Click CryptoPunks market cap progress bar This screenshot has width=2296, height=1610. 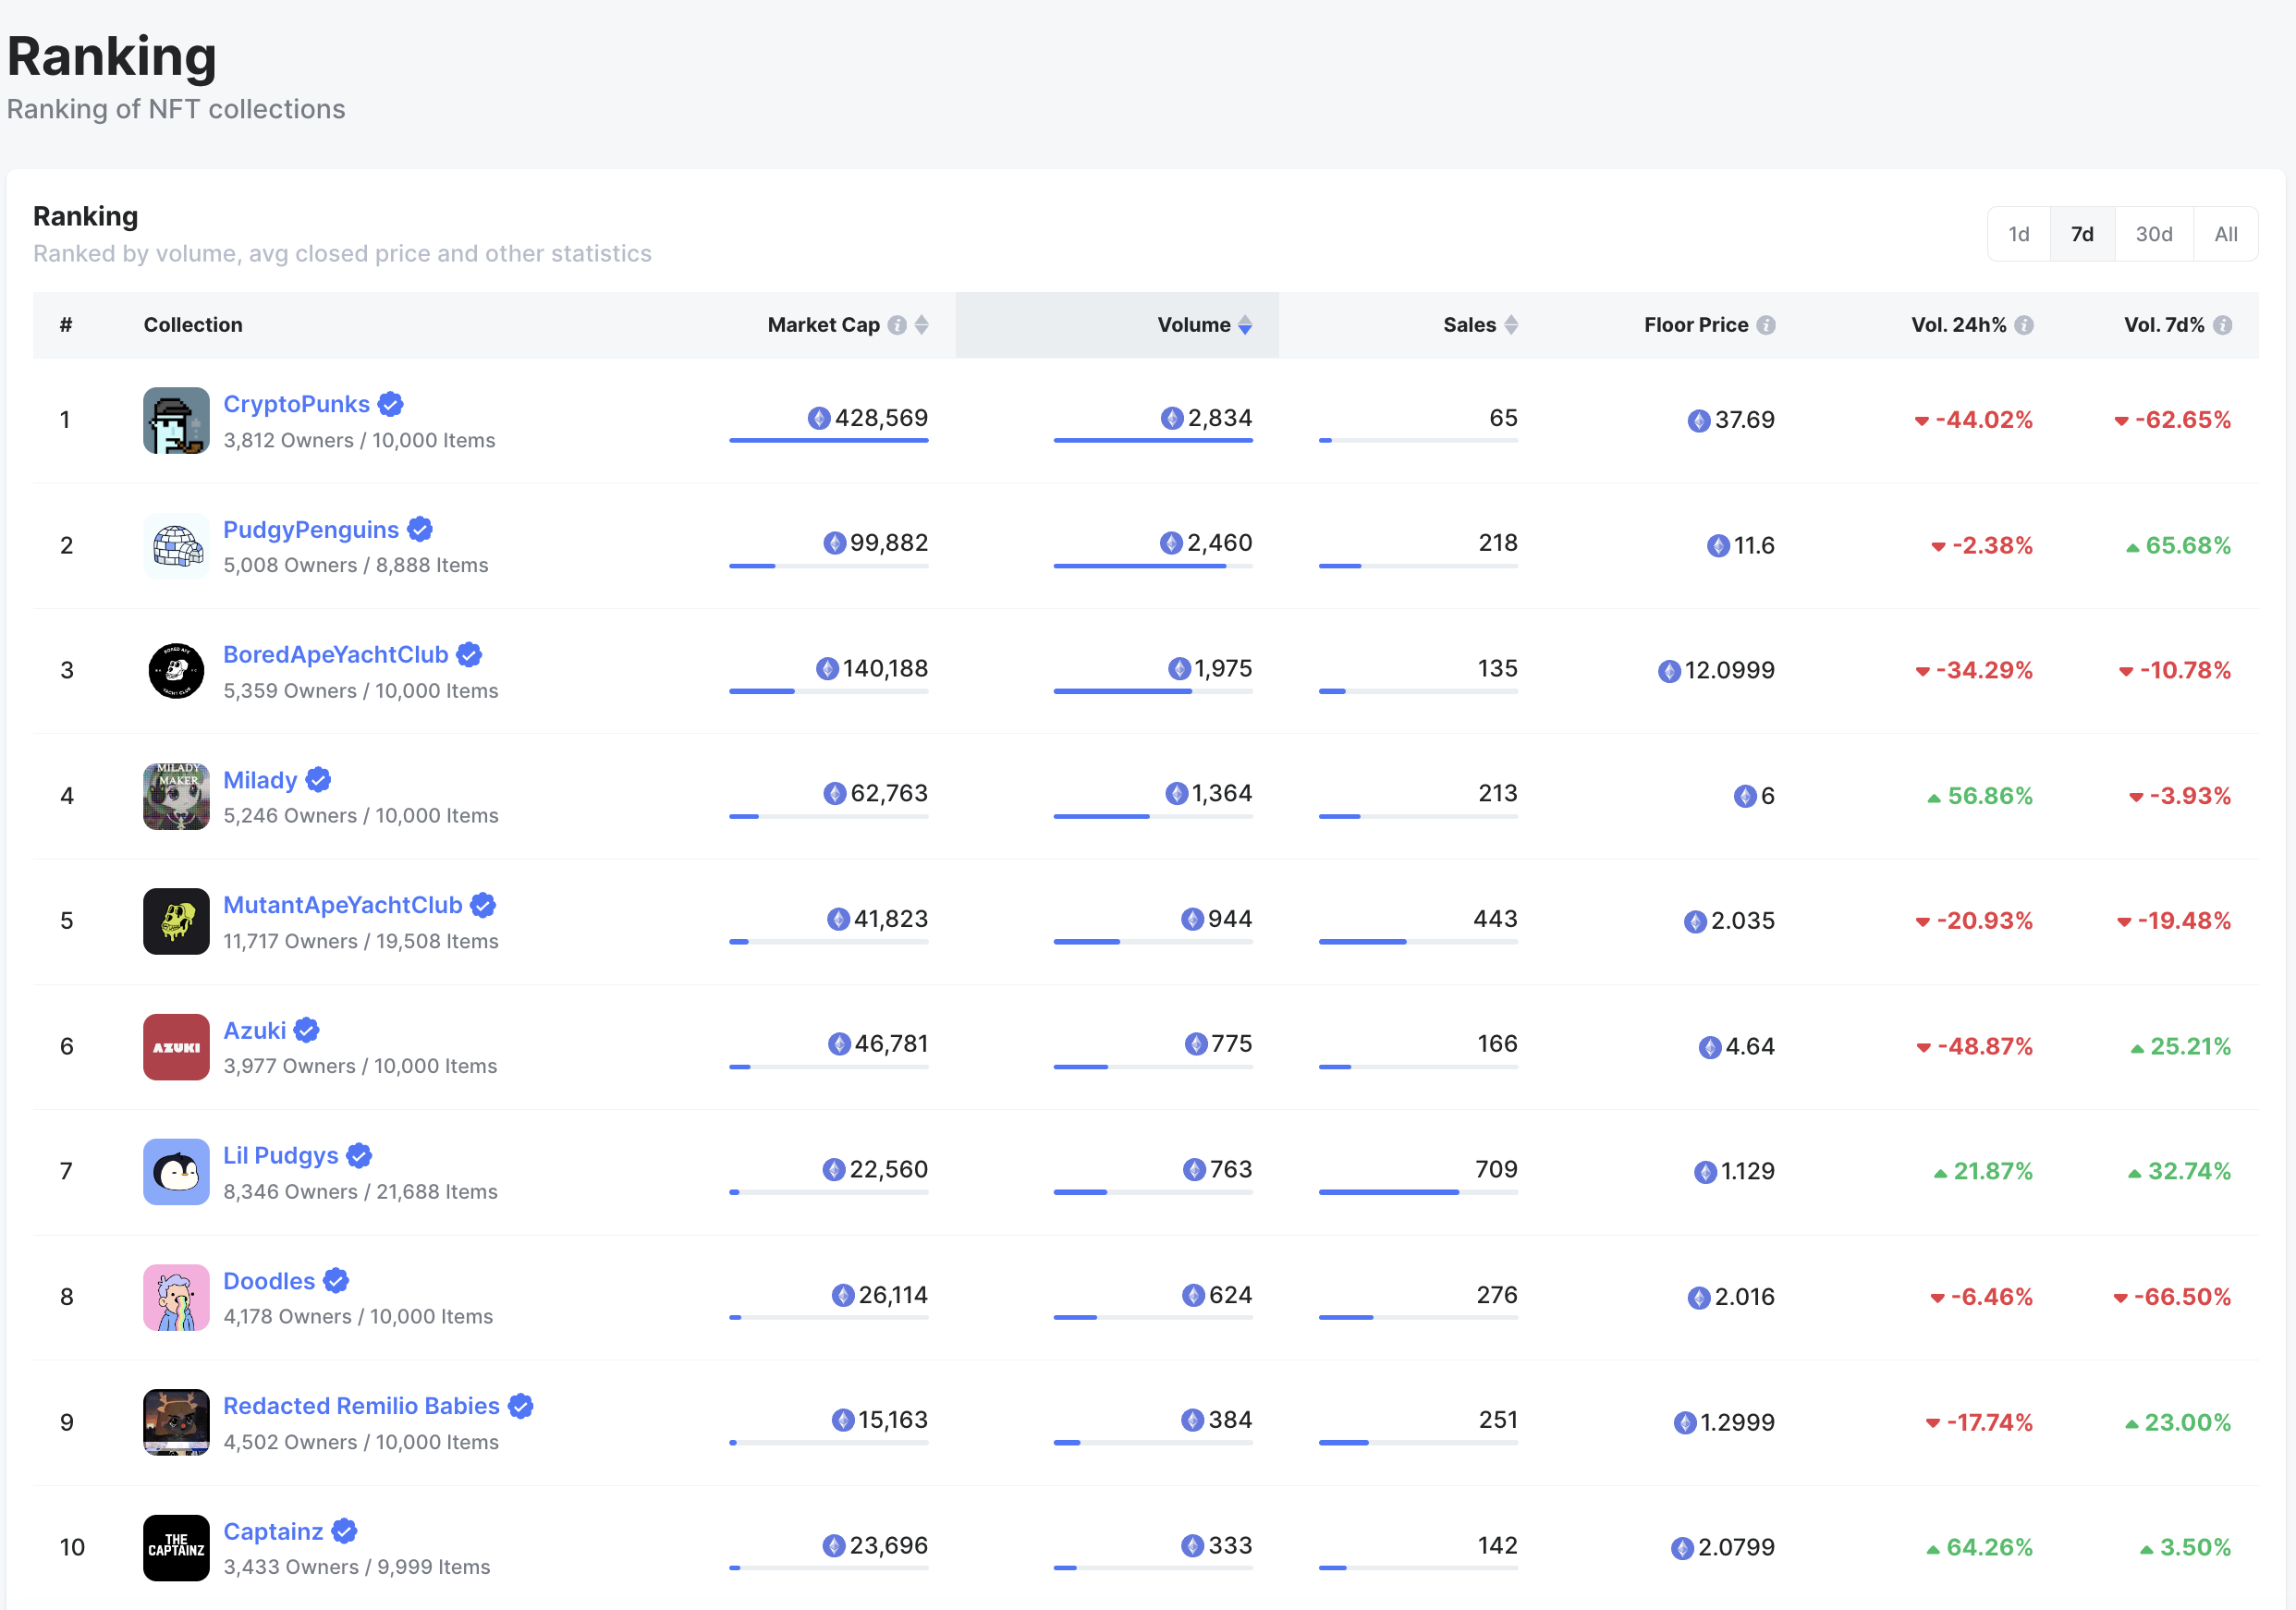point(829,440)
